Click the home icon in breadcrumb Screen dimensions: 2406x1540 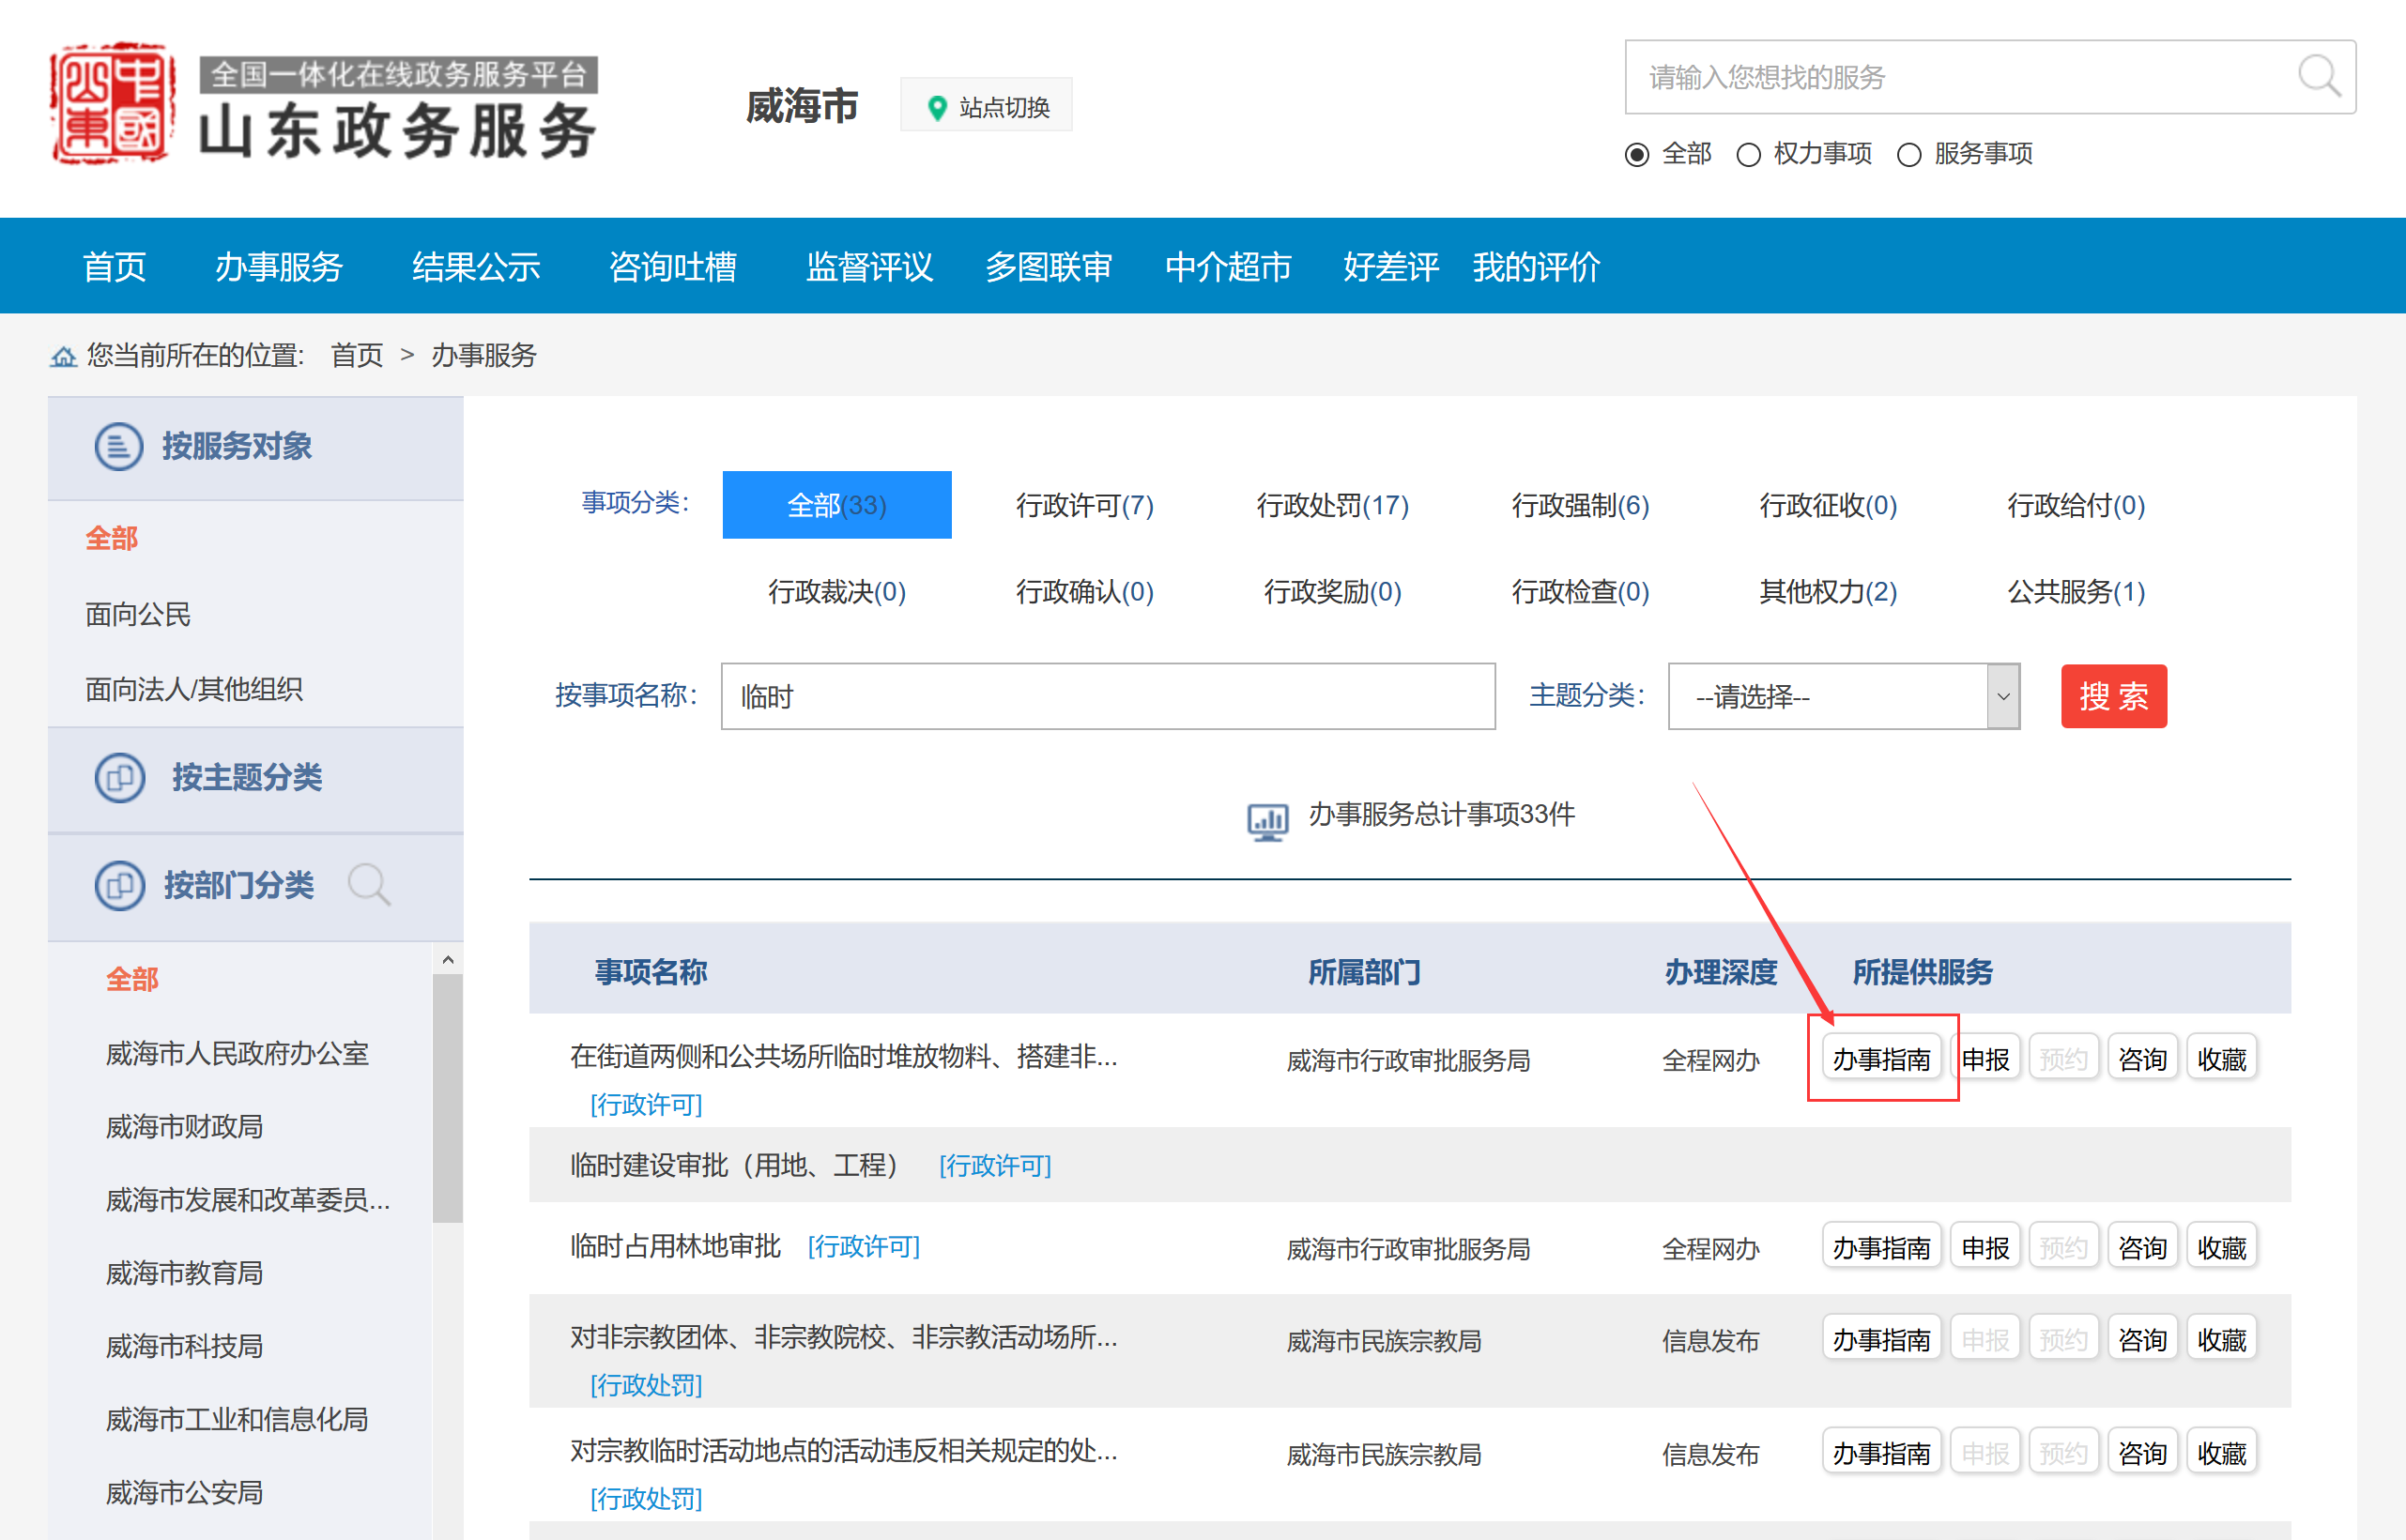click(63, 356)
